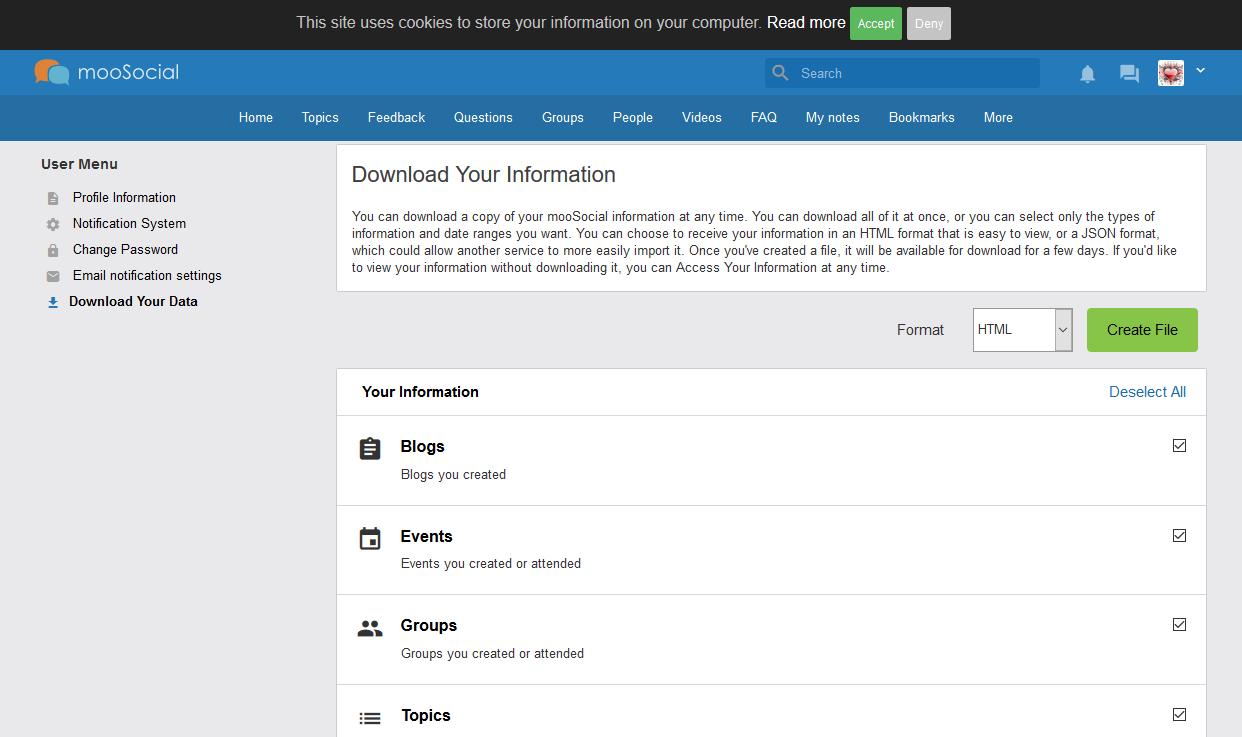Click the Blogs heading text

point(423,447)
